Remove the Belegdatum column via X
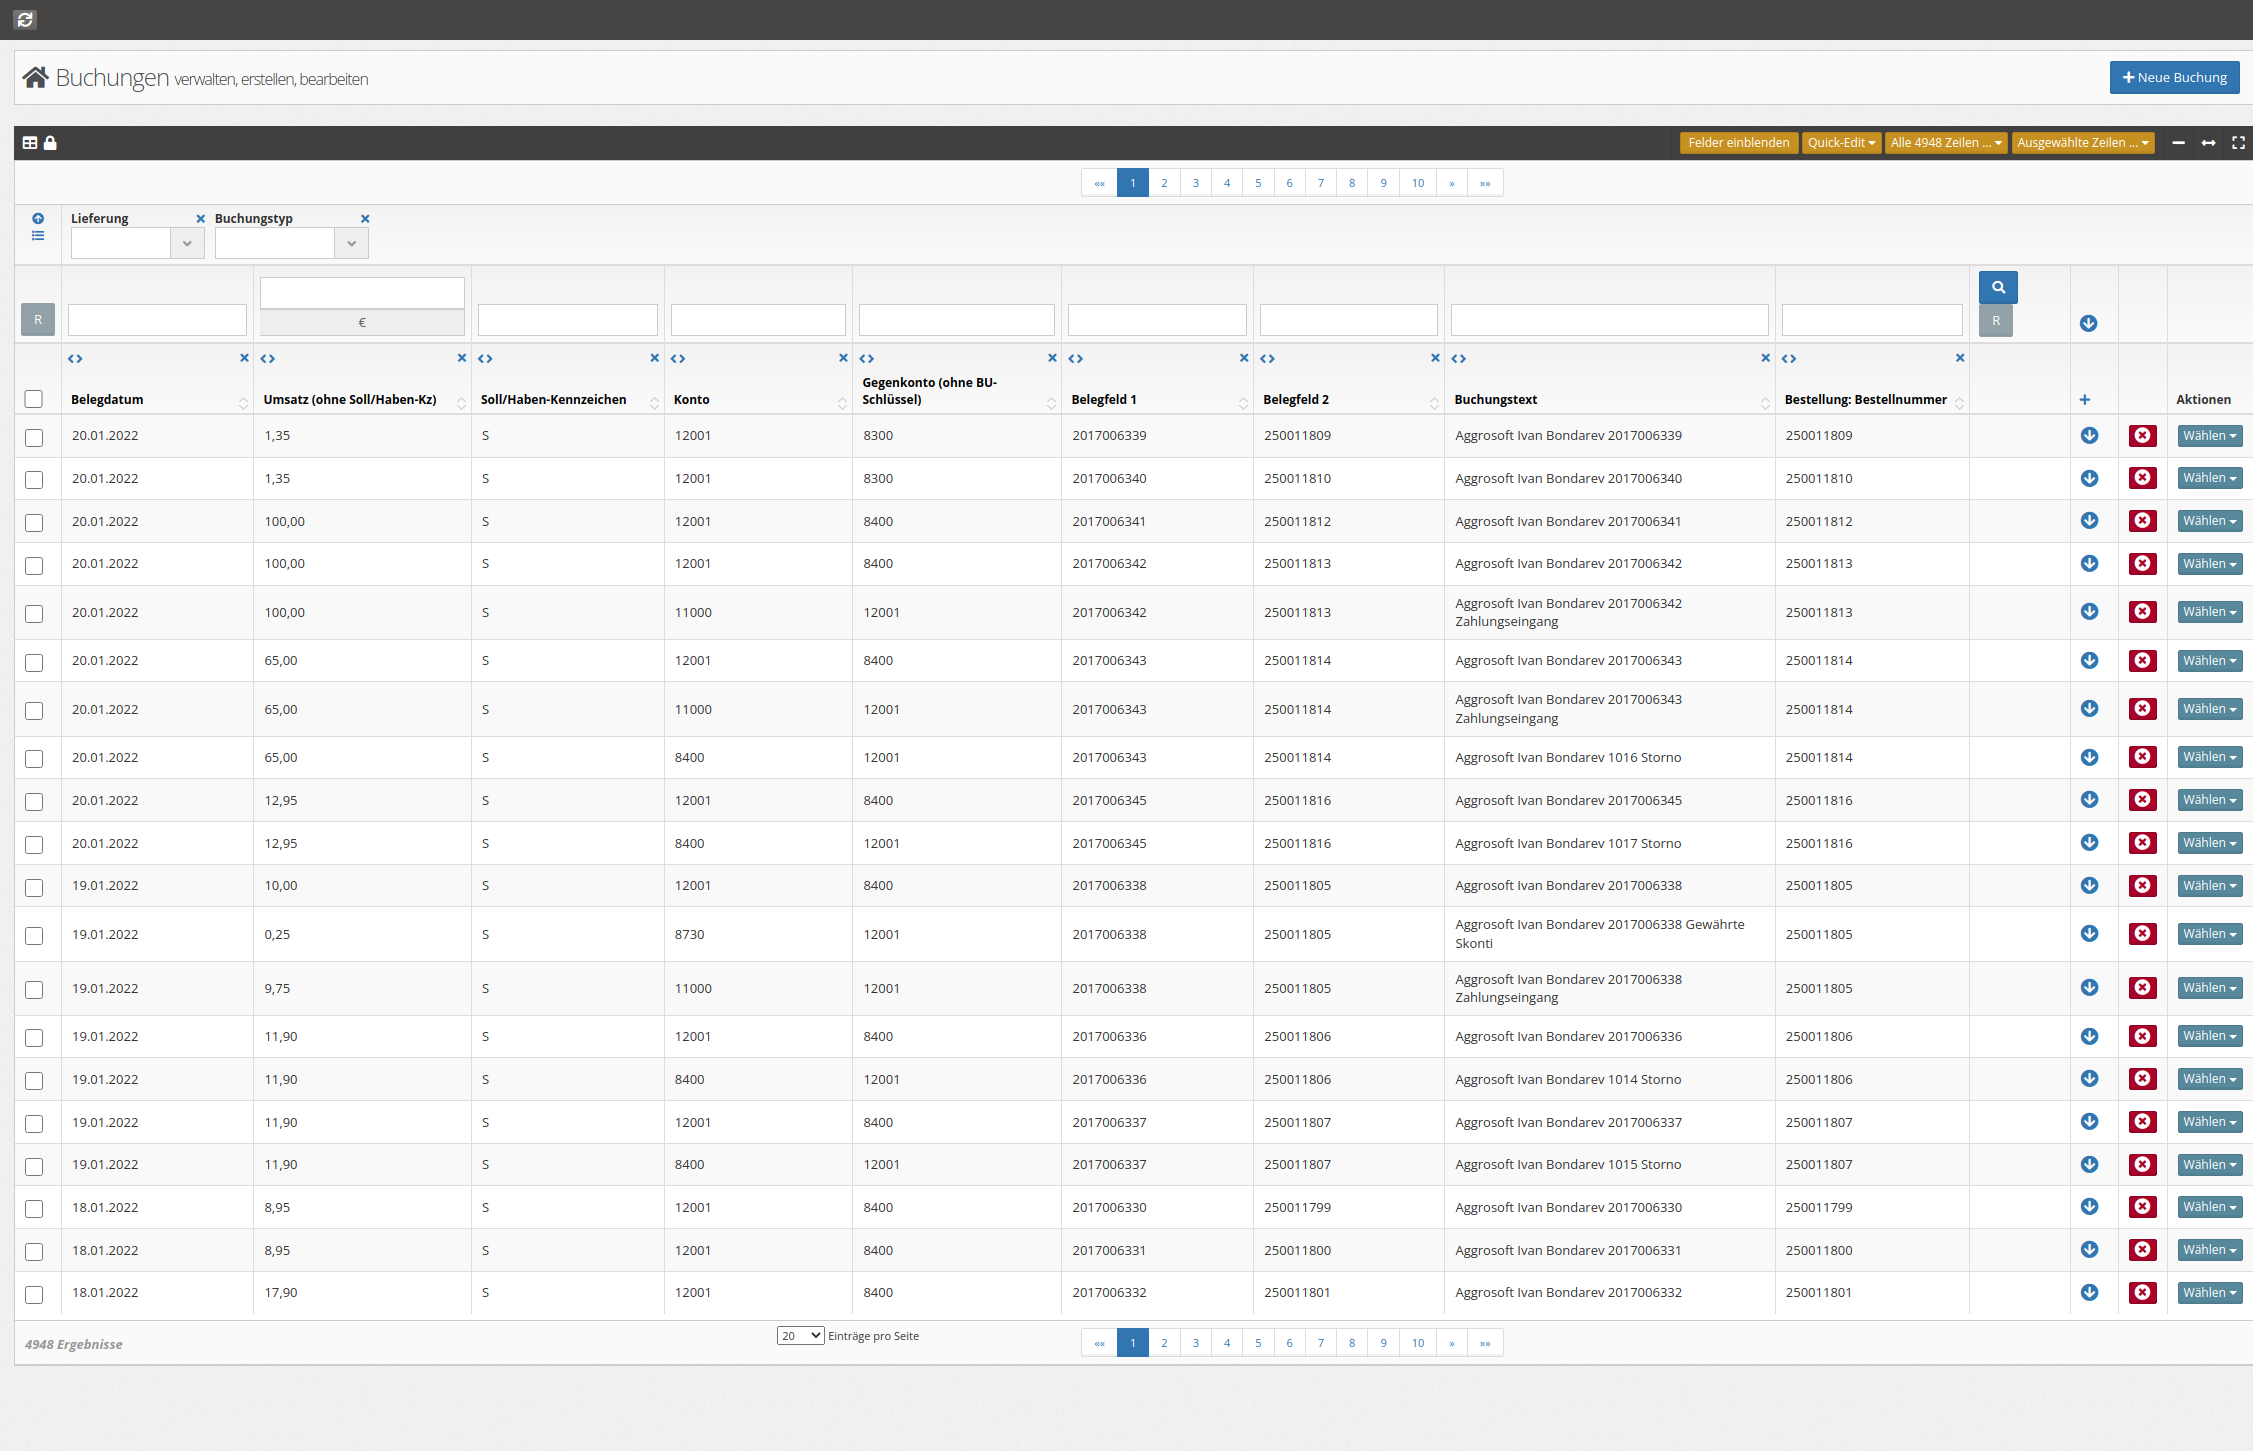Image resolution: width=2253 pixels, height=1451 pixels. pyautogui.click(x=244, y=358)
